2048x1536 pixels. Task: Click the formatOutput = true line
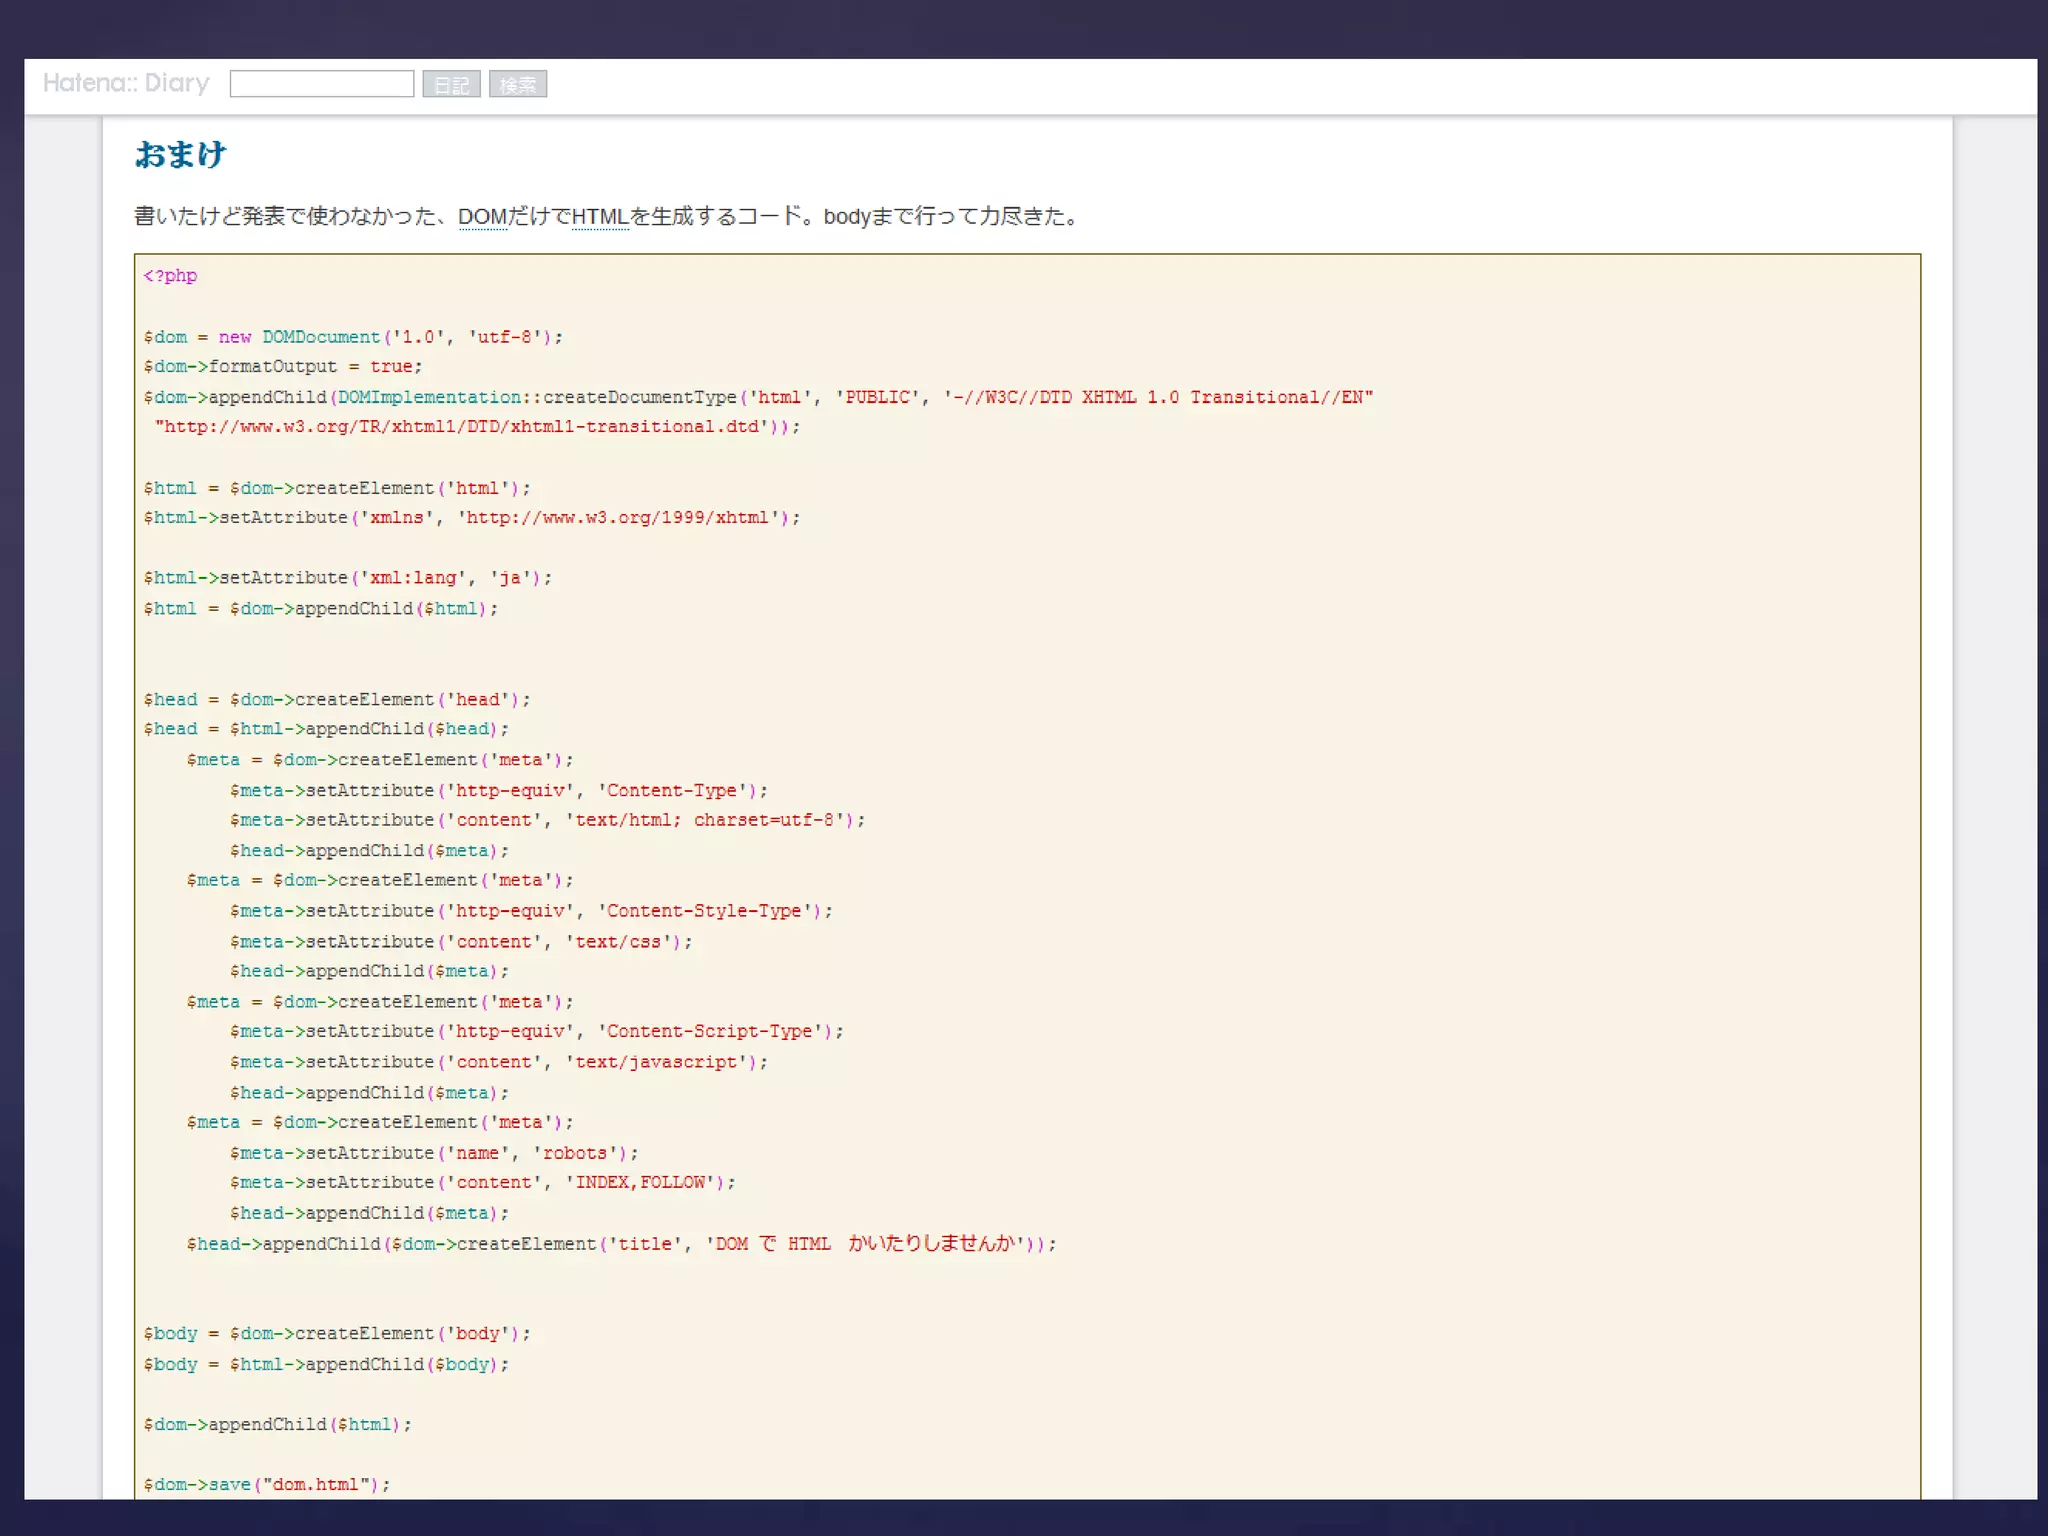(283, 367)
